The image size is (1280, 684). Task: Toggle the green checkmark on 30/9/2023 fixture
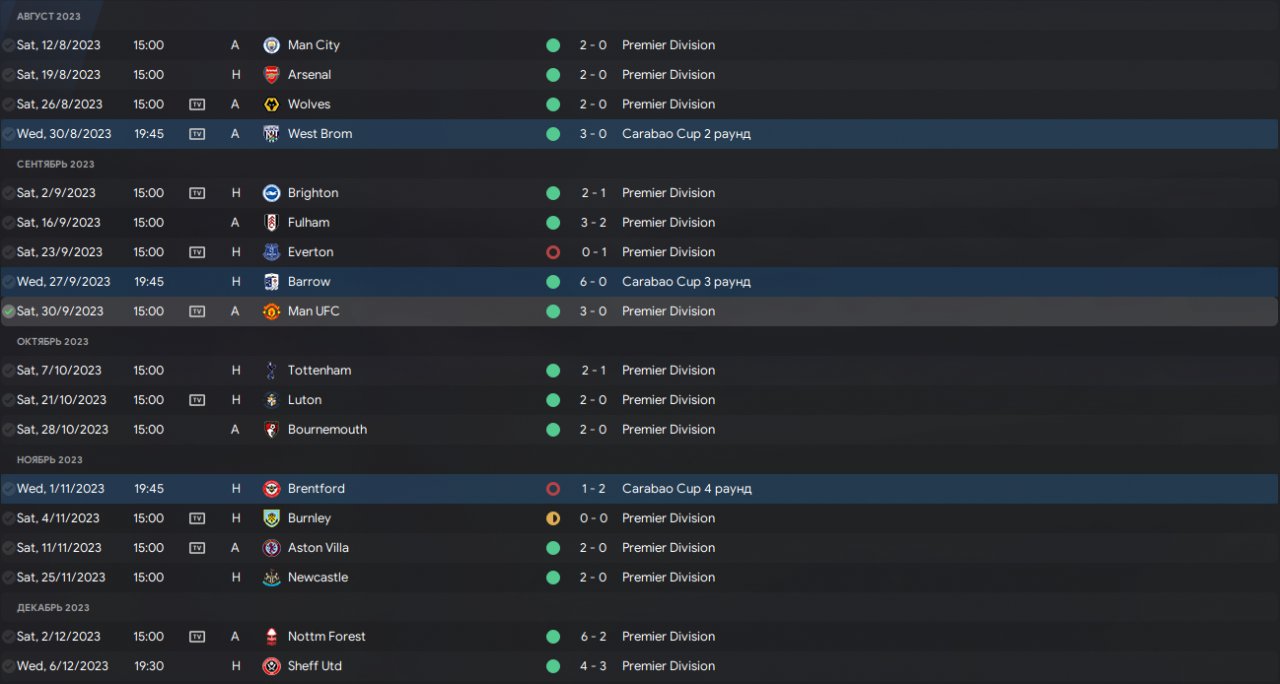(x=9, y=311)
